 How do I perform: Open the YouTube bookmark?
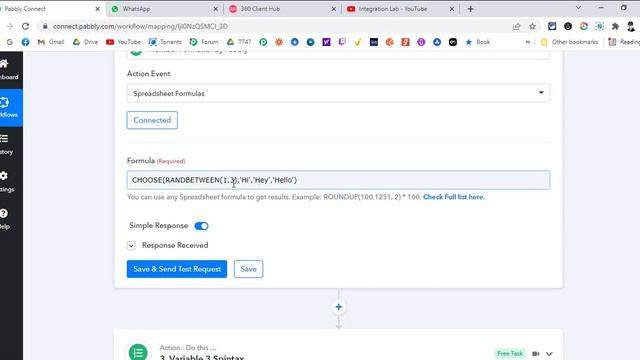tap(123, 42)
